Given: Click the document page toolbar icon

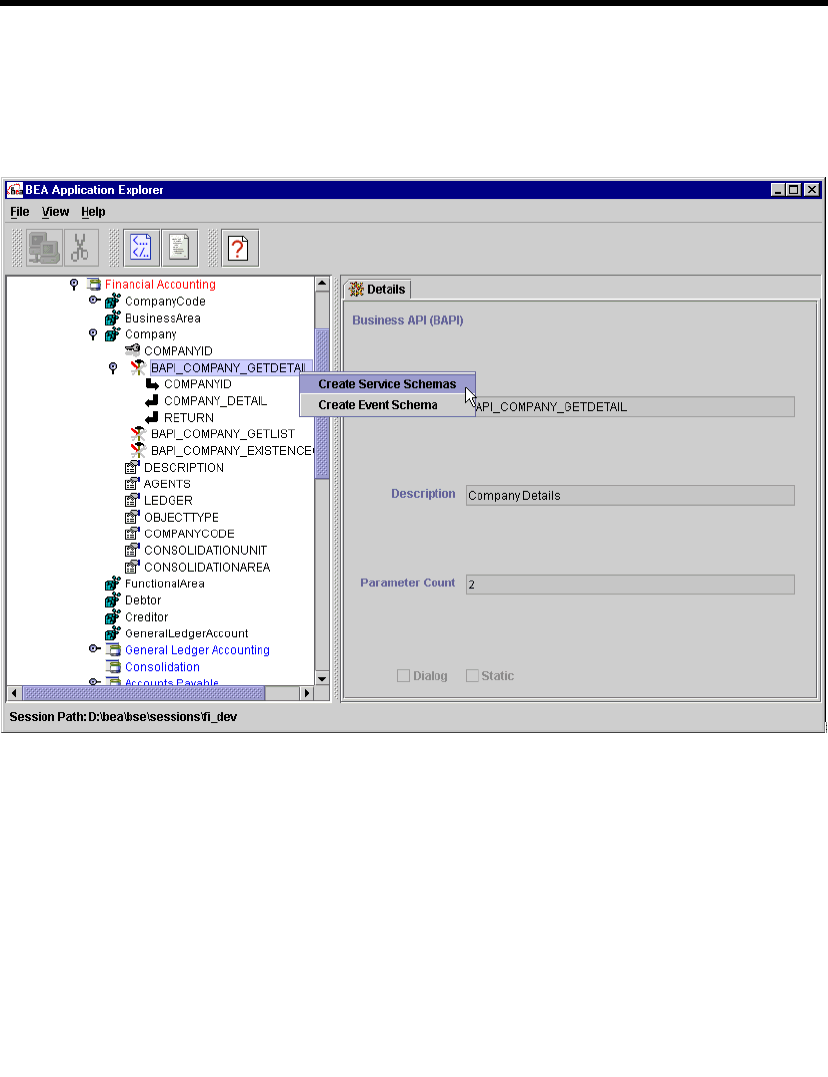Looking at the screenshot, I should [179, 248].
